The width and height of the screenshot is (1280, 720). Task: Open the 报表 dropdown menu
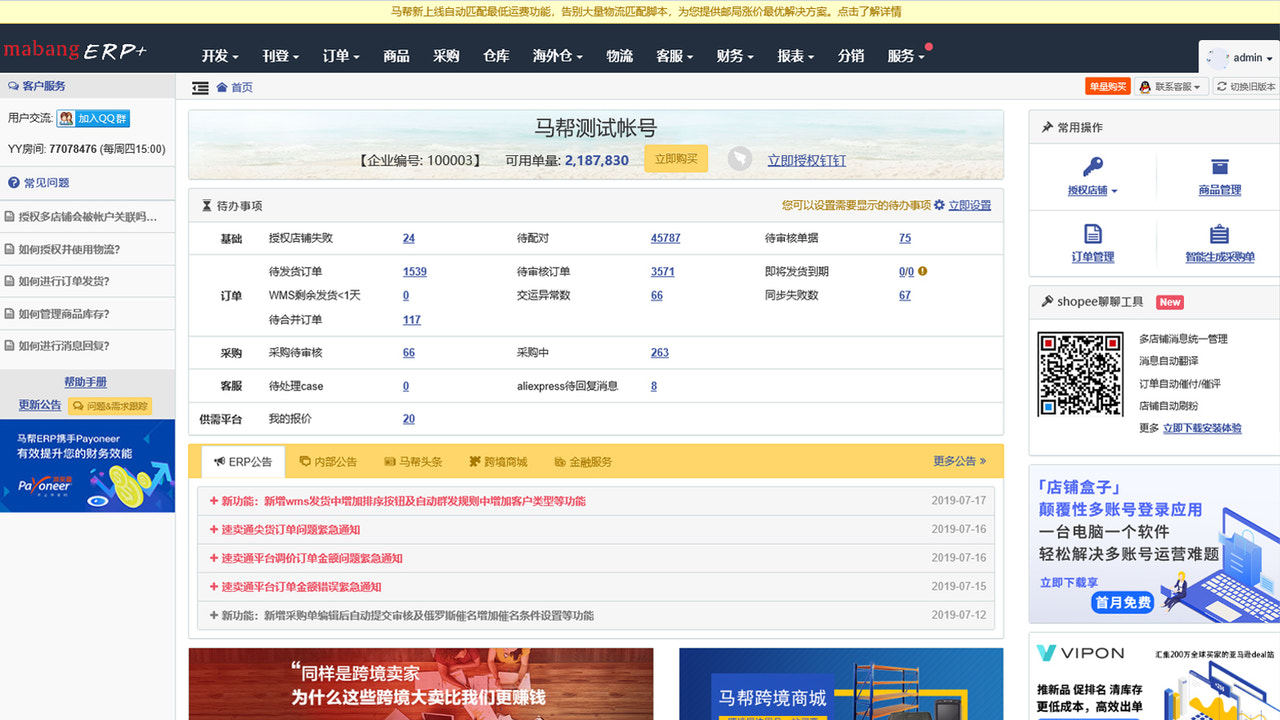click(796, 56)
